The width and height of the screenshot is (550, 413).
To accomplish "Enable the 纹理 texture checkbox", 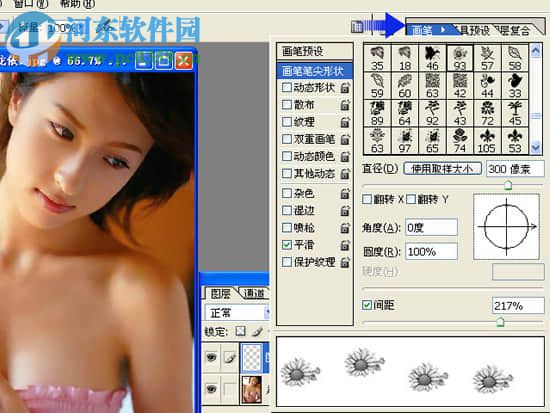I will 287,122.
